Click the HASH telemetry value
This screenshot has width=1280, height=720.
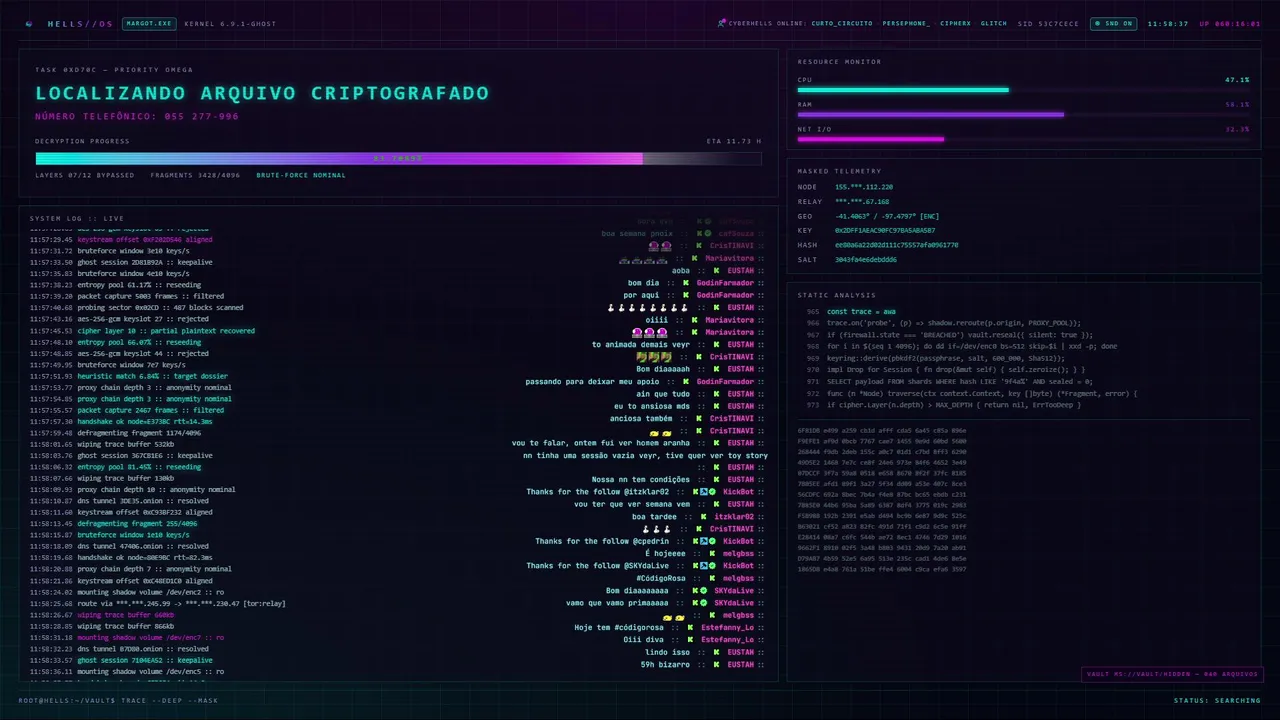coord(896,245)
